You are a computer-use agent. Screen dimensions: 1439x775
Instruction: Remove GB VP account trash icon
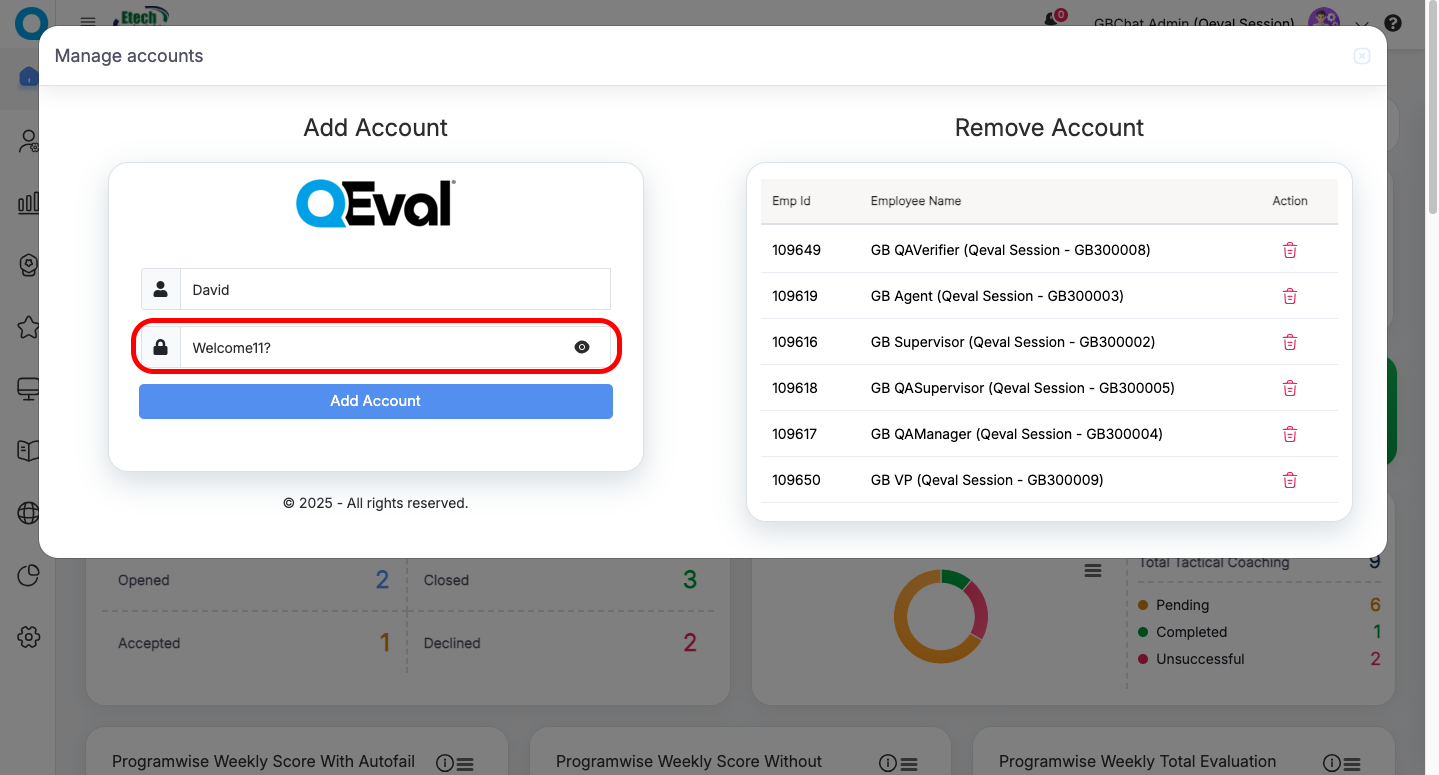1289,480
